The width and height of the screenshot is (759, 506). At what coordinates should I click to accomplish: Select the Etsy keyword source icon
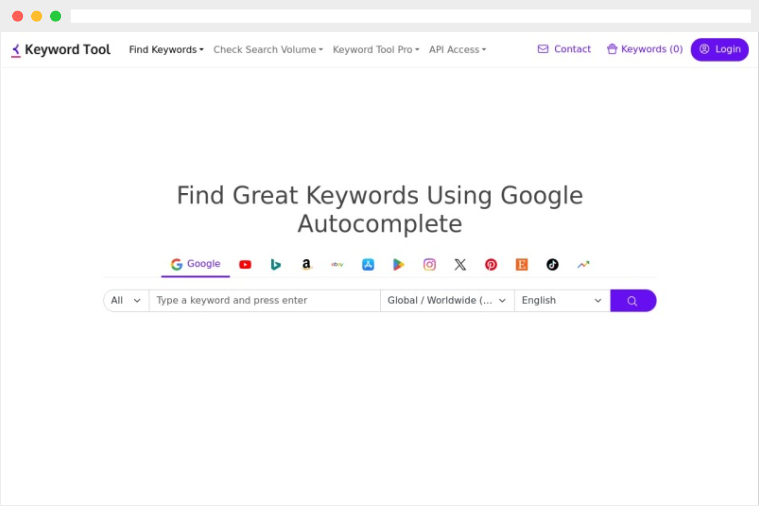pos(521,264)
